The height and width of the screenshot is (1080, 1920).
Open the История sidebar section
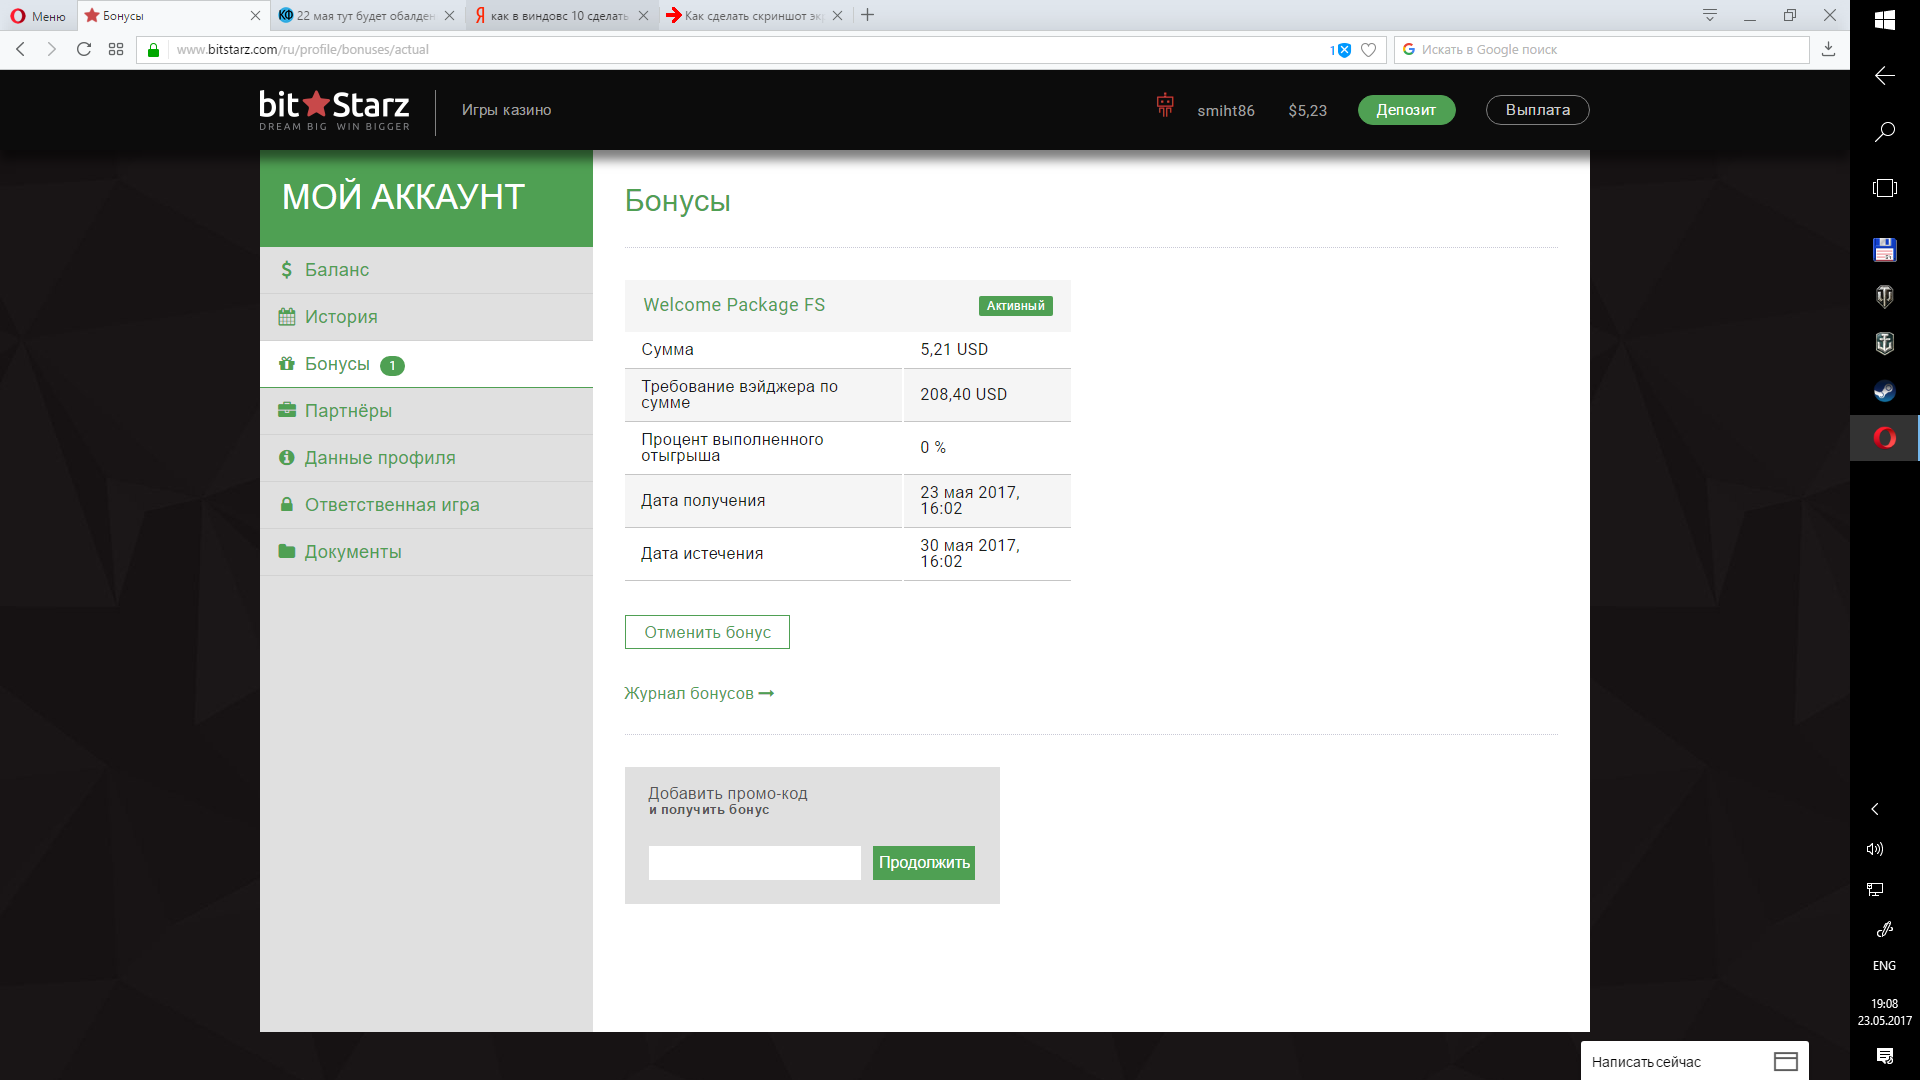click(341, 317)
